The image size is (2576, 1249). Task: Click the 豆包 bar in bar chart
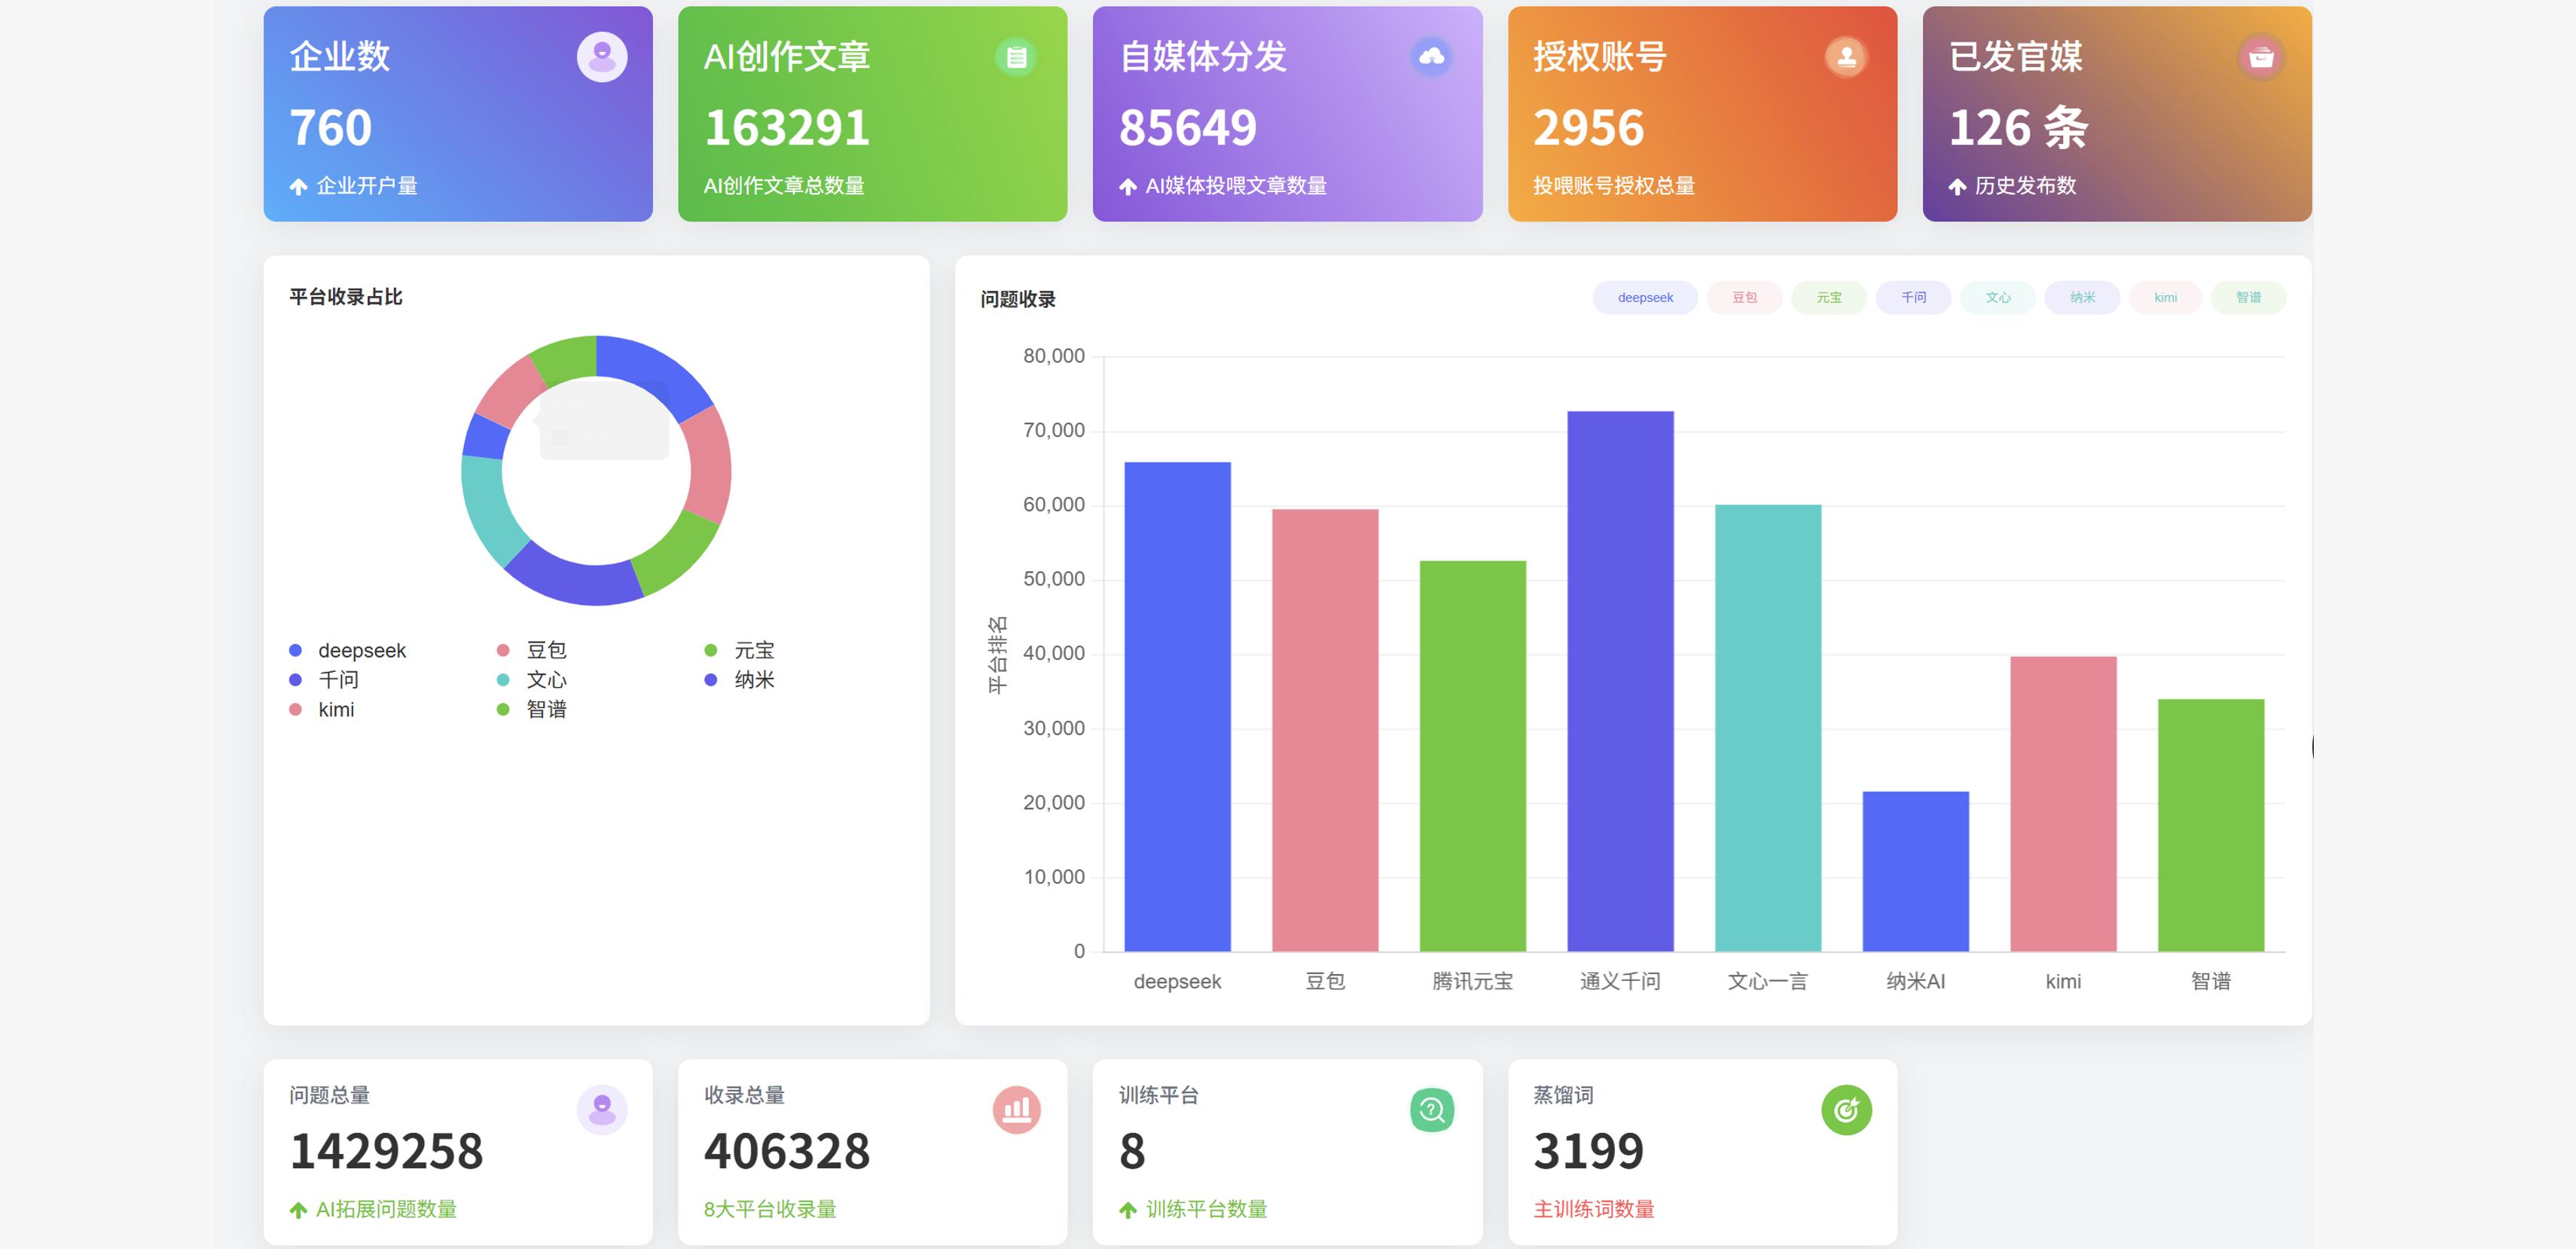(x=1325, y=731)
